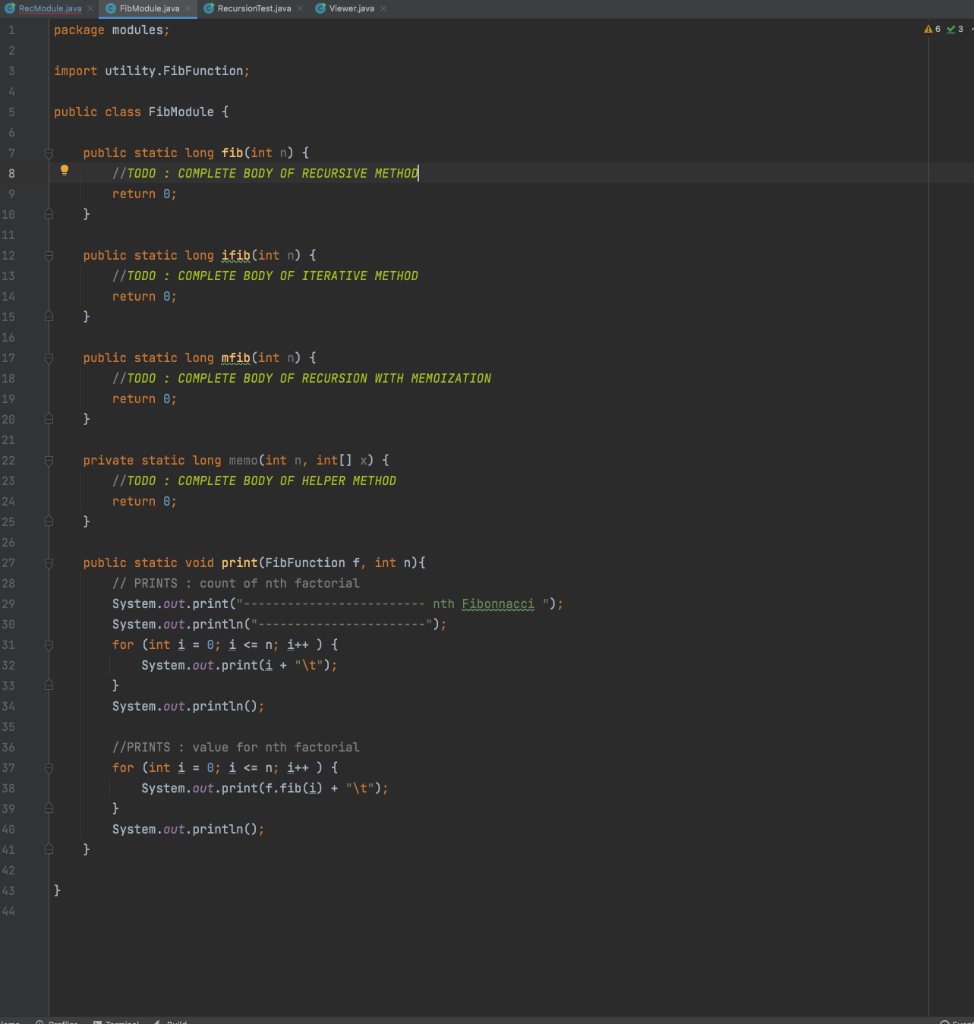Click 'return 0;' on line 24
The height and width of the screenshot is (1024, 974).
pos(144,502)
